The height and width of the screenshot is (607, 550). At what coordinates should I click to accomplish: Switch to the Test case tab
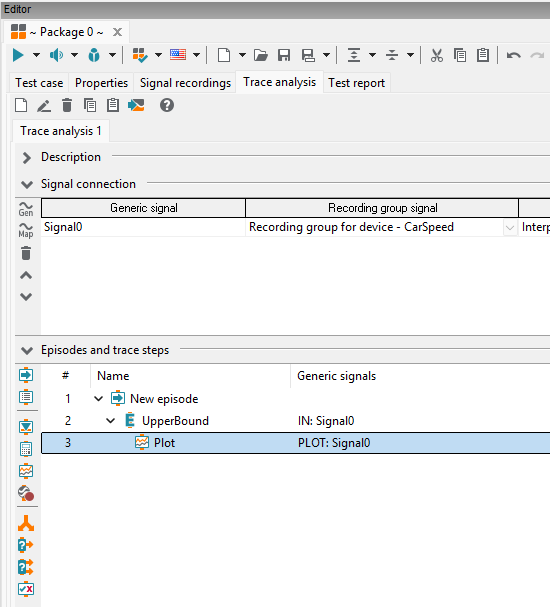[x=39, y=83]
